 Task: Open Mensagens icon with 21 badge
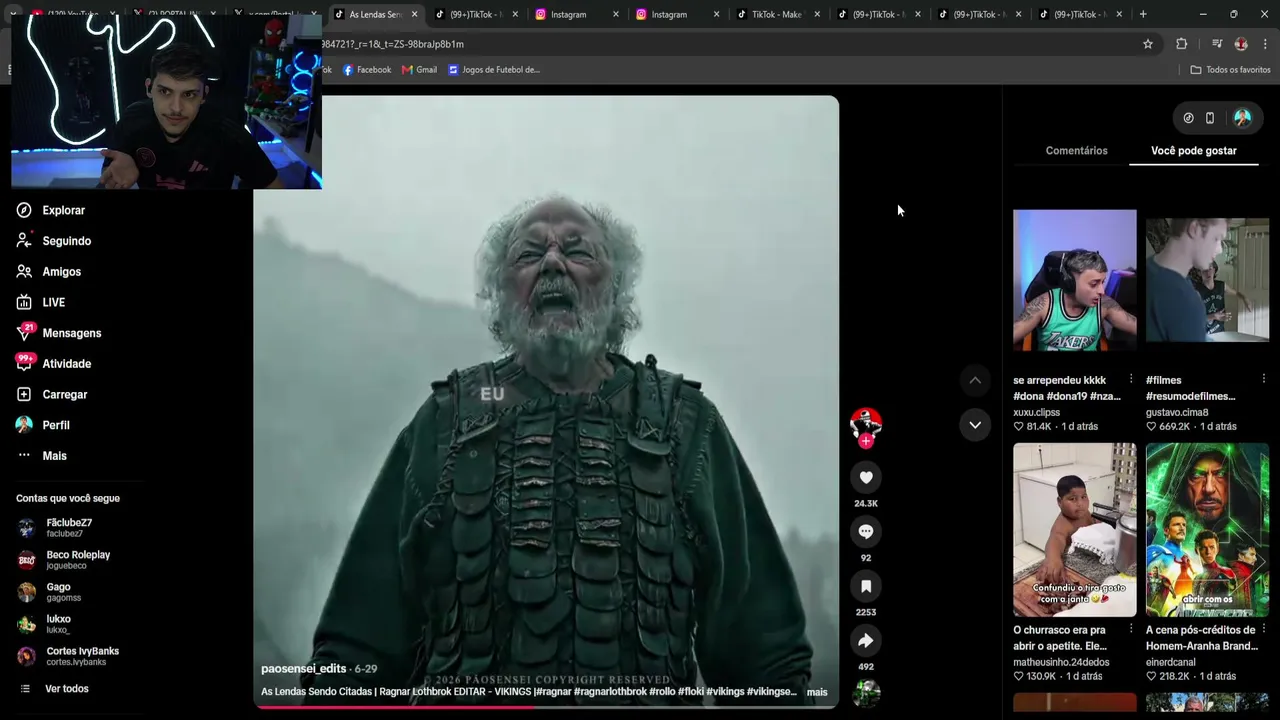pyautogui.click(x=24, y=333)
